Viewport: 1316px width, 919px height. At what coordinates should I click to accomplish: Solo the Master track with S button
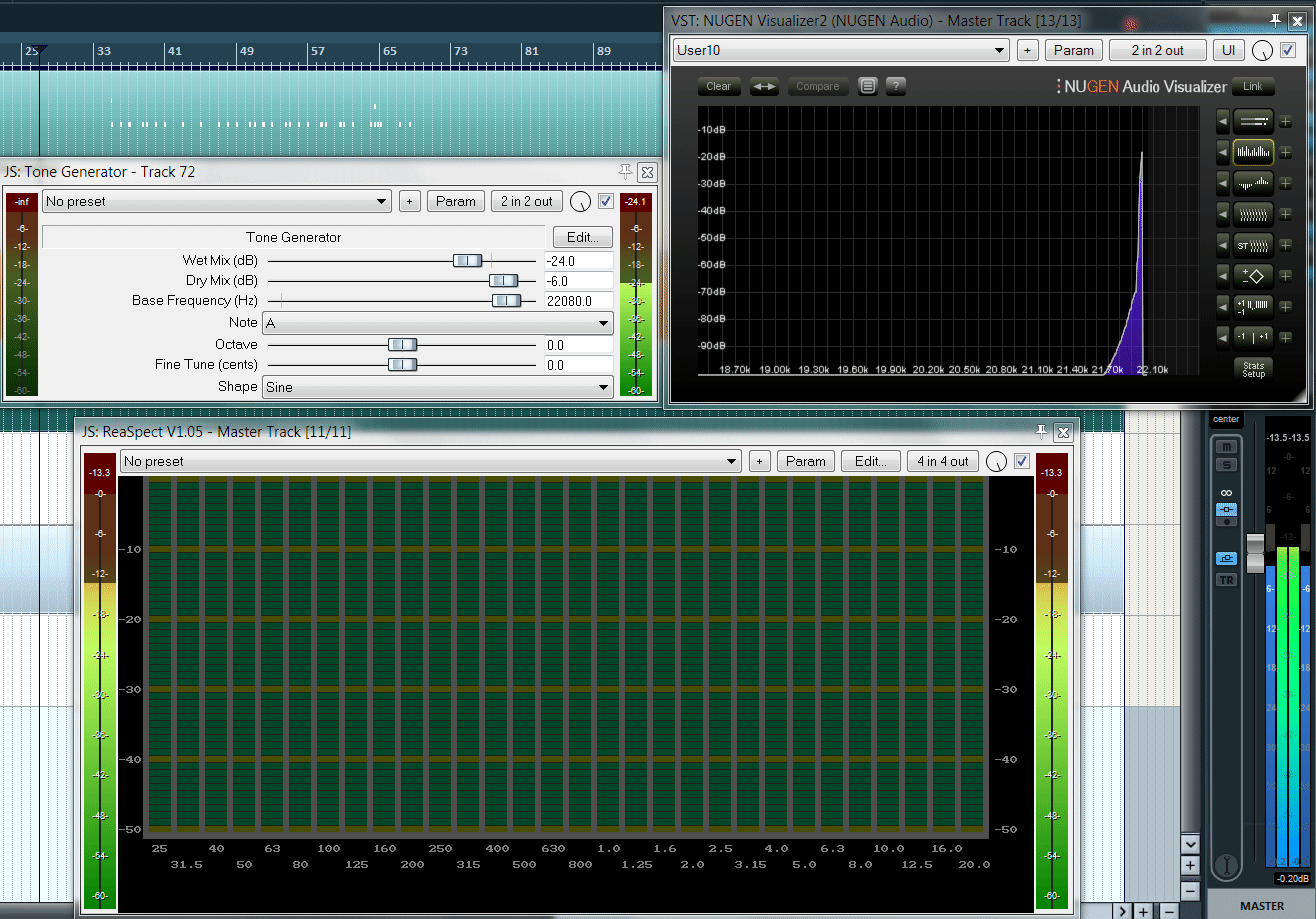pos(1226,464)
